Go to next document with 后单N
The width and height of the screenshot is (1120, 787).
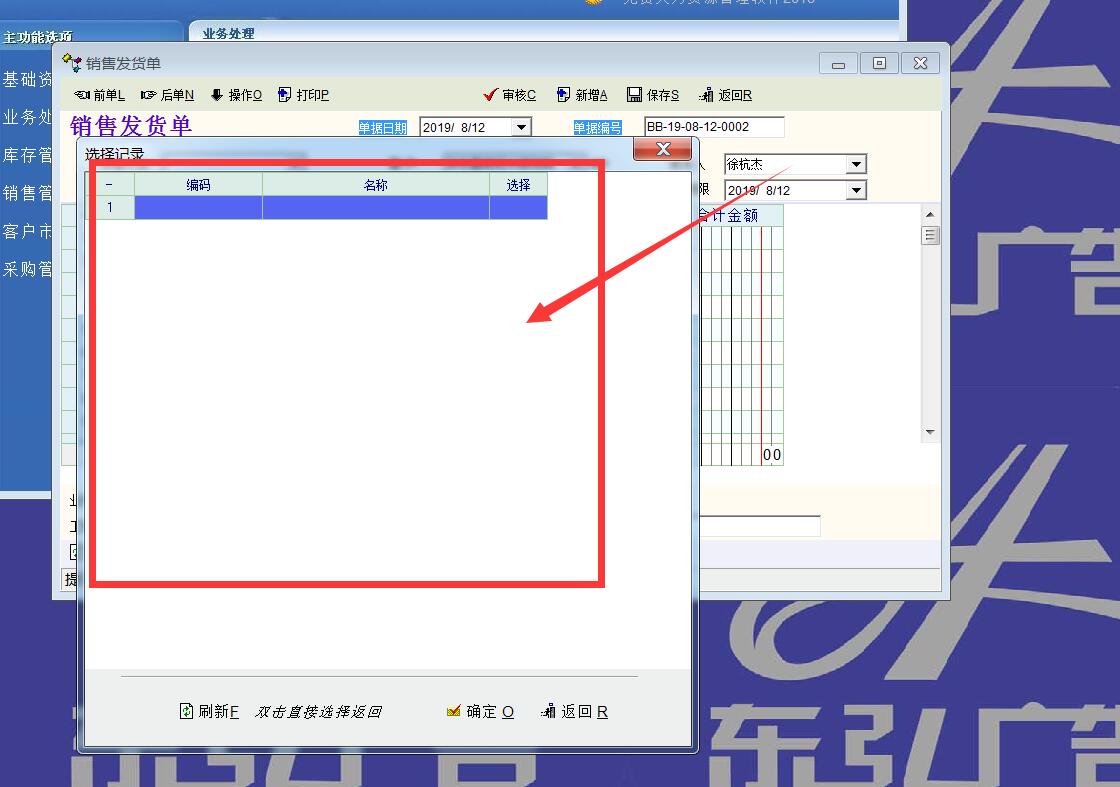click(168, 95)
